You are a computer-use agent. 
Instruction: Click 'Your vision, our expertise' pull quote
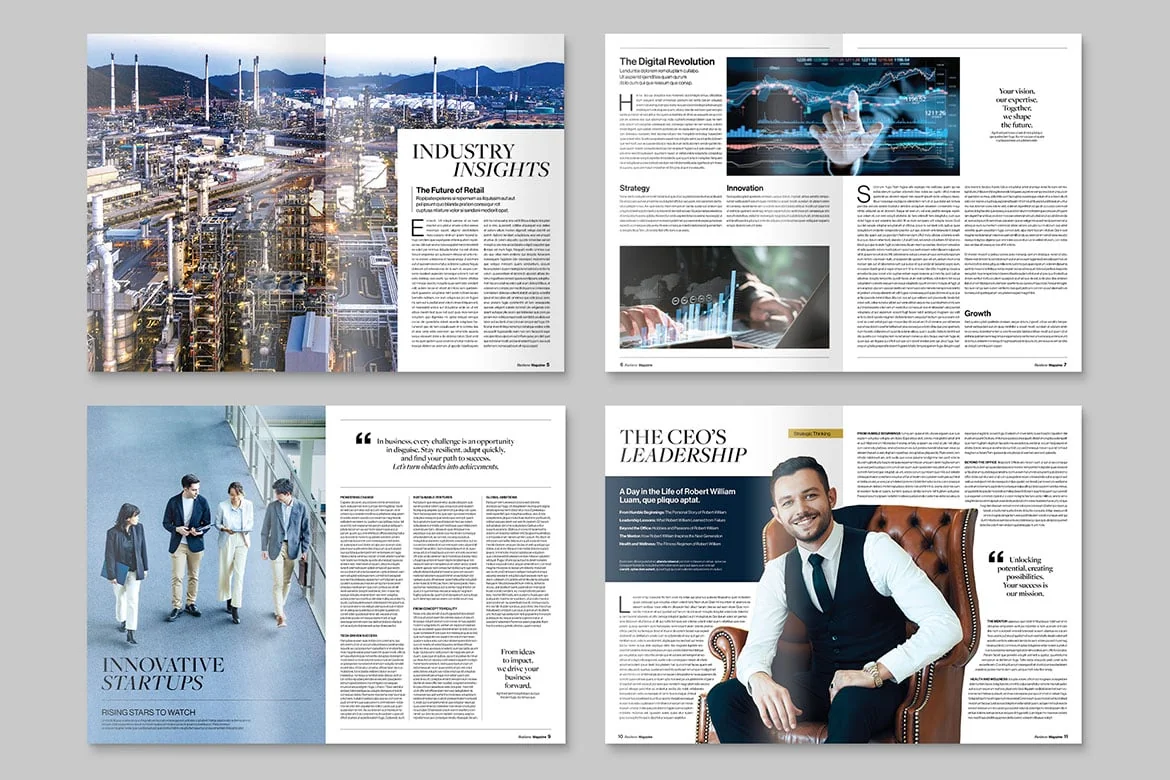(x=1017, y=108)
